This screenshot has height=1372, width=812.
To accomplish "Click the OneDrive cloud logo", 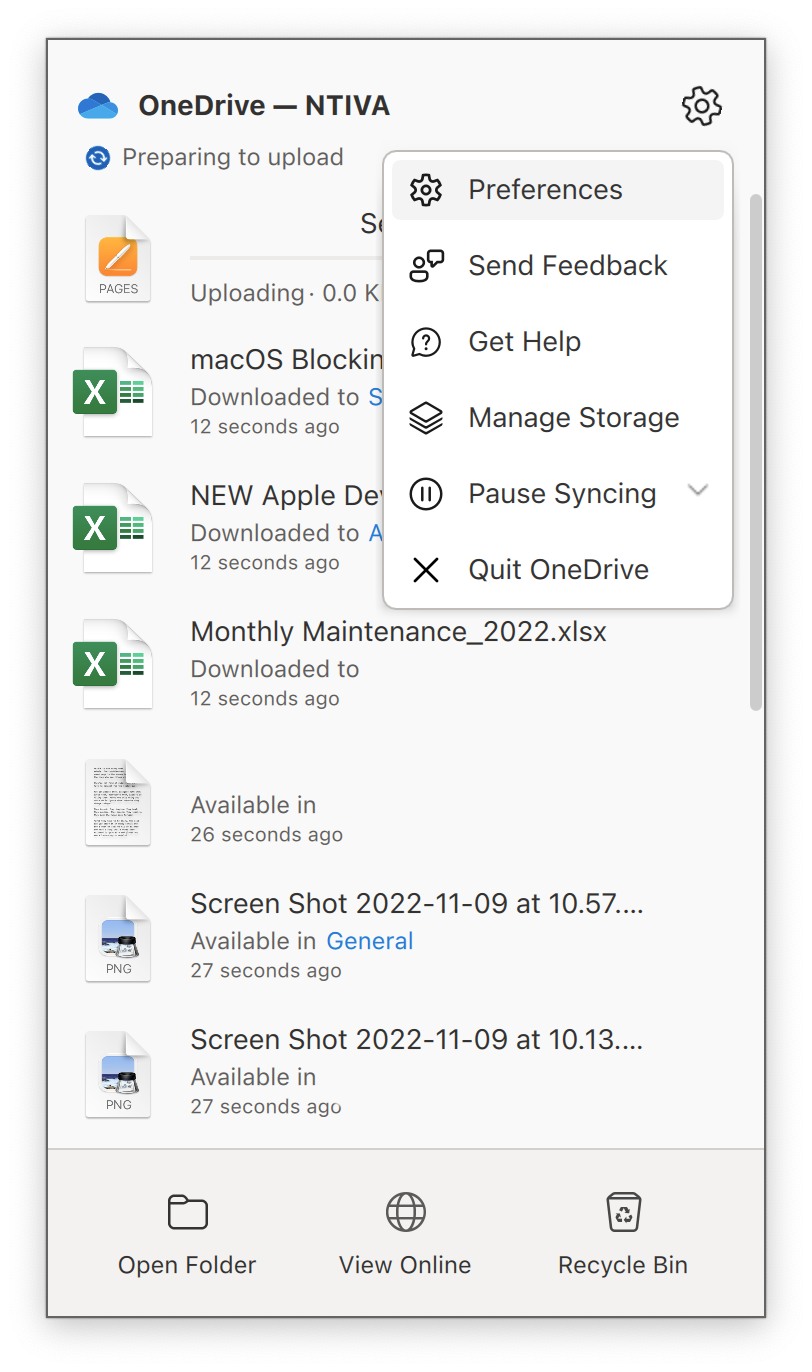I will 98,106.
